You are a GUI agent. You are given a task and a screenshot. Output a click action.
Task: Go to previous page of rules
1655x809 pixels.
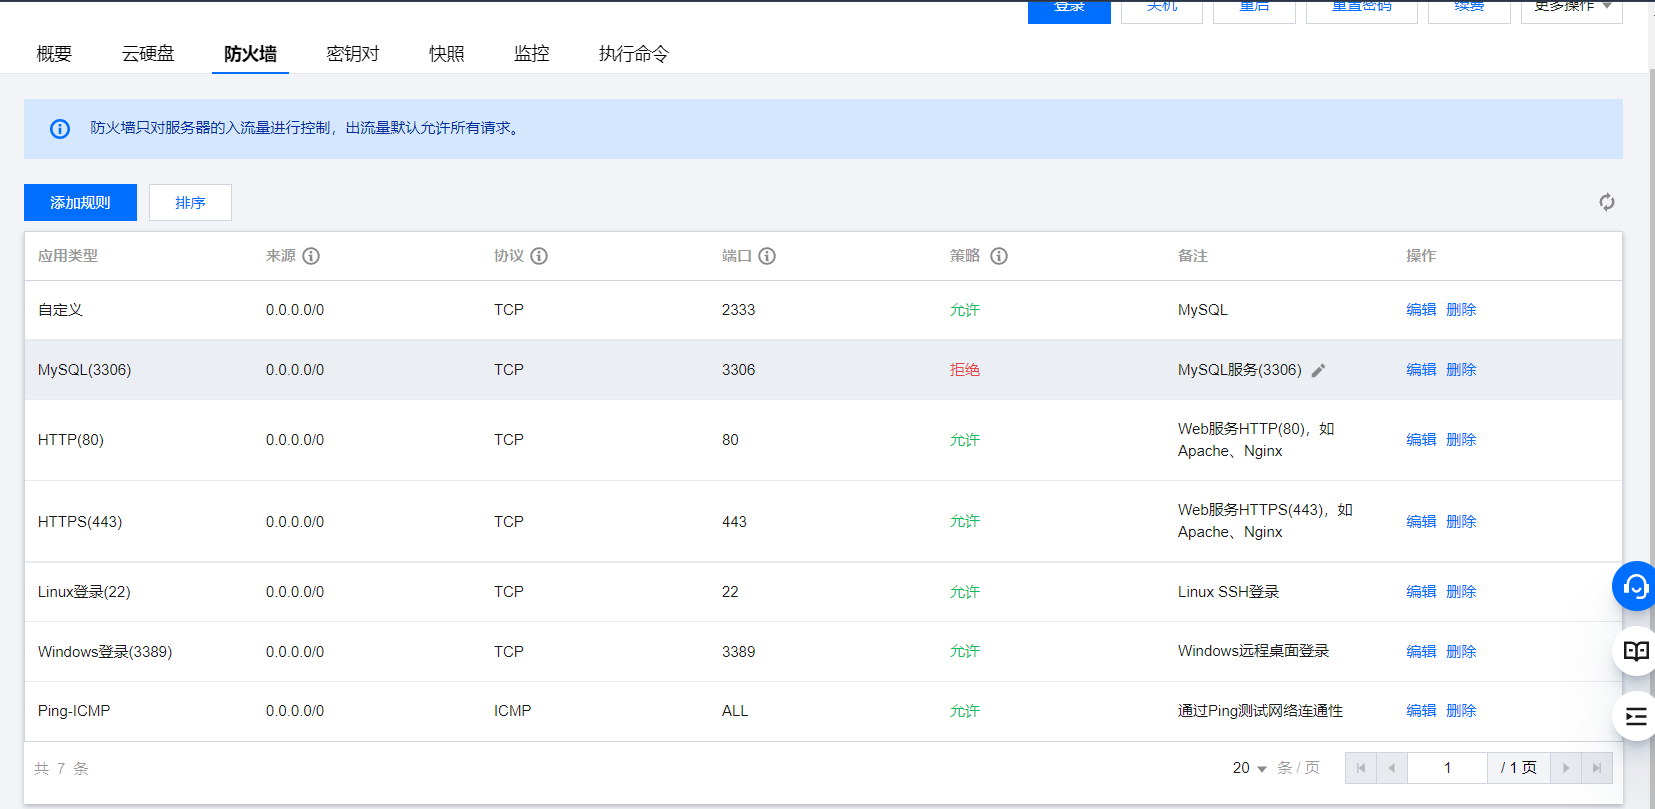click(x=1392, y=768)
